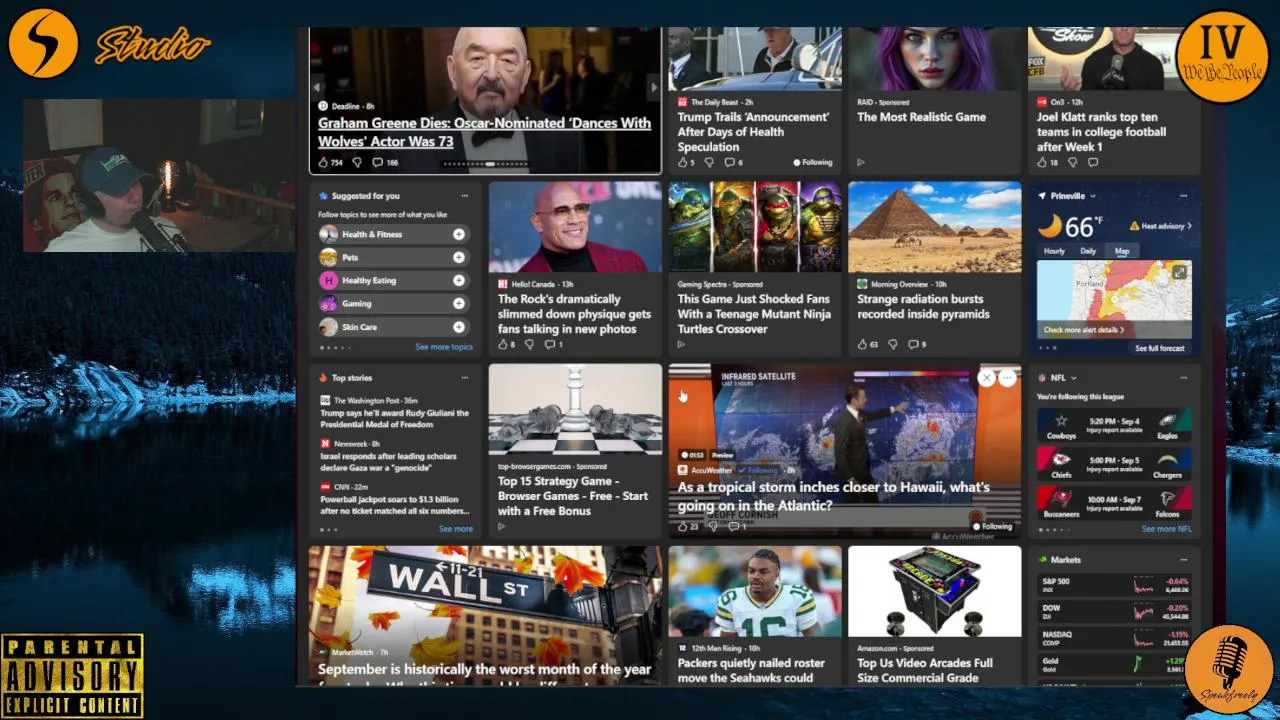
Task: Open more options on tropical storm video
Action: [x=1007, y=378]
